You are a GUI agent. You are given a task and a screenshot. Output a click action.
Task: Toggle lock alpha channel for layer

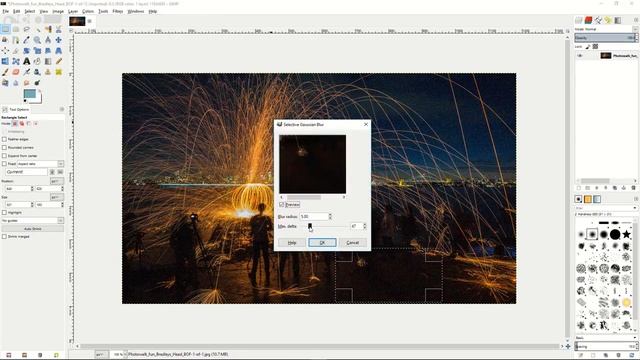pos(595,47)
